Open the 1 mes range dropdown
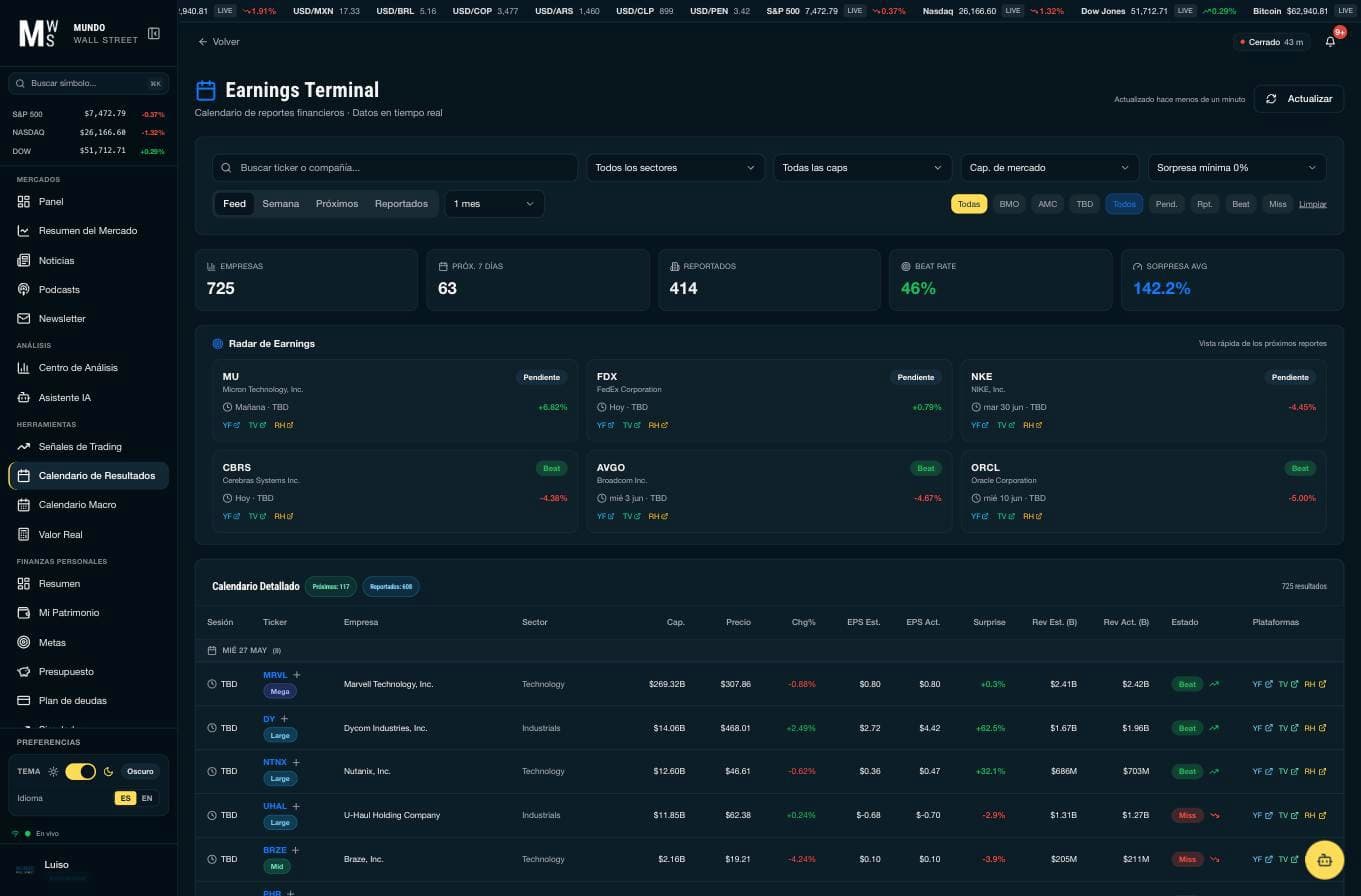 pos(495,204)
